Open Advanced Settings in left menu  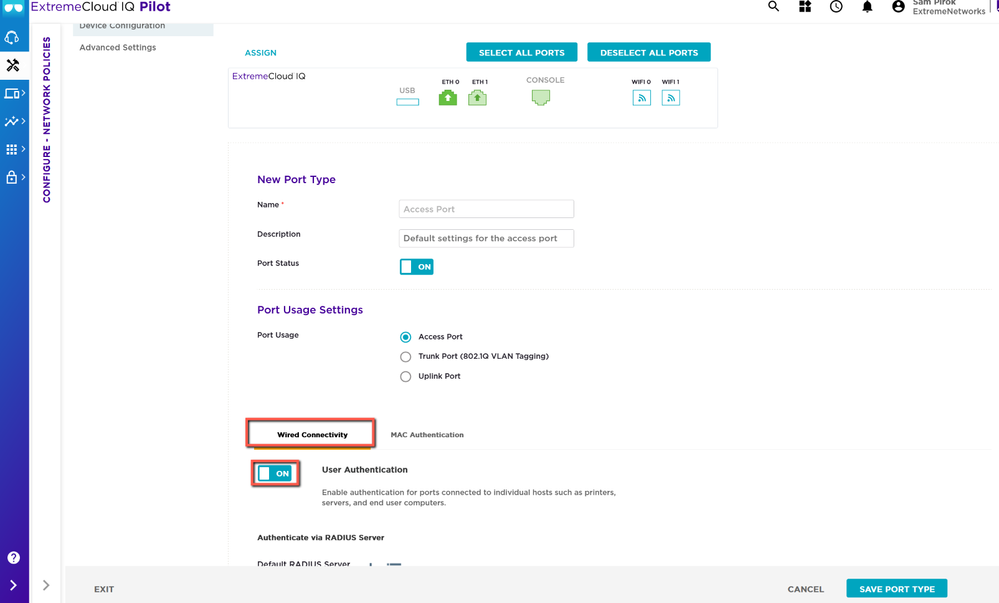click(x=118, y=48)
